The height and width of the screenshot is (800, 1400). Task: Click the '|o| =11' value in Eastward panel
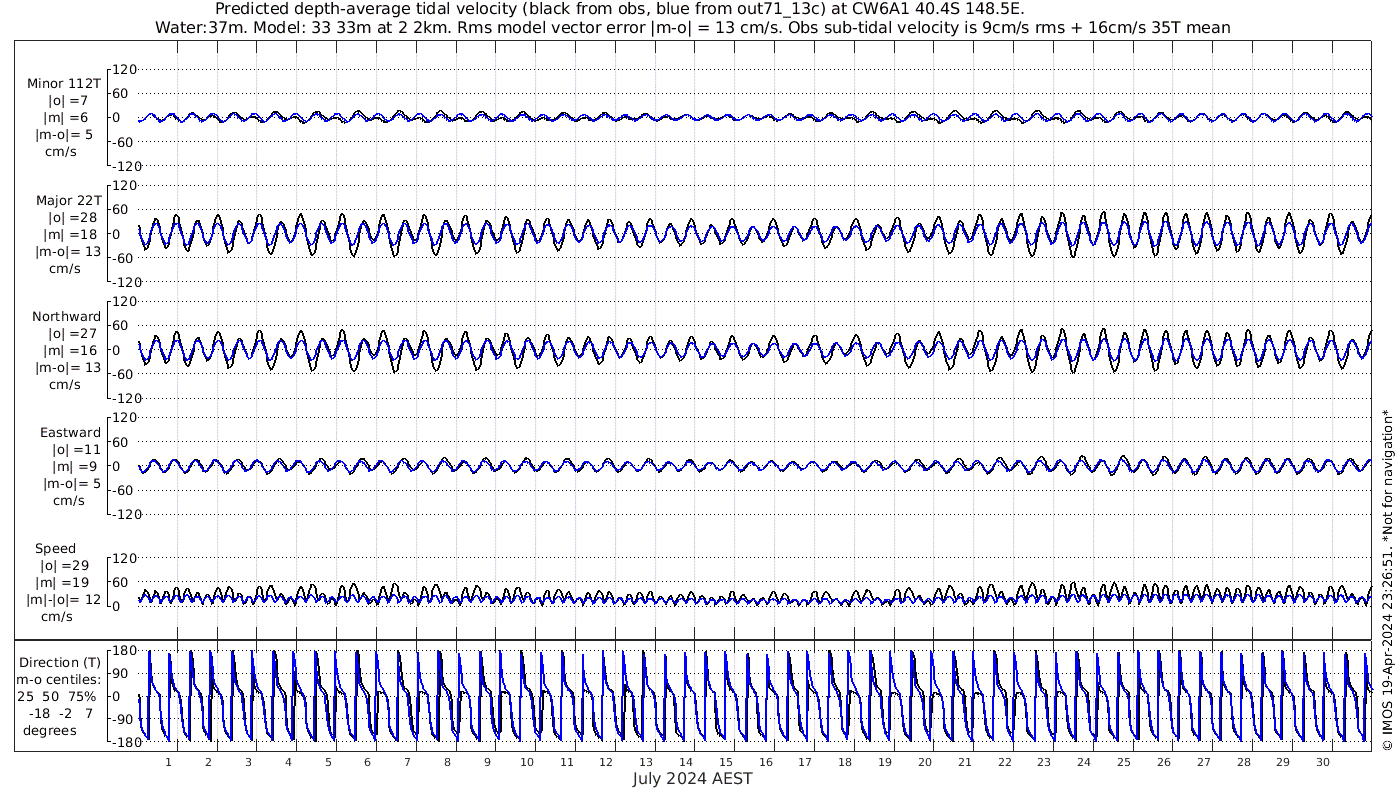75,449
